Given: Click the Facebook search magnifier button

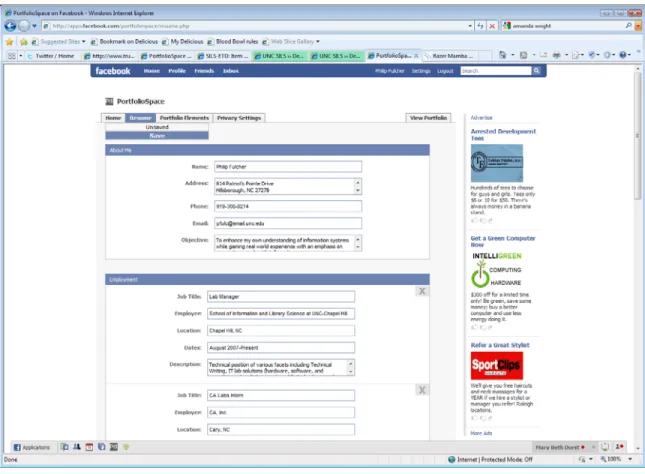Looking at the screenshot, I should [536, 71].
